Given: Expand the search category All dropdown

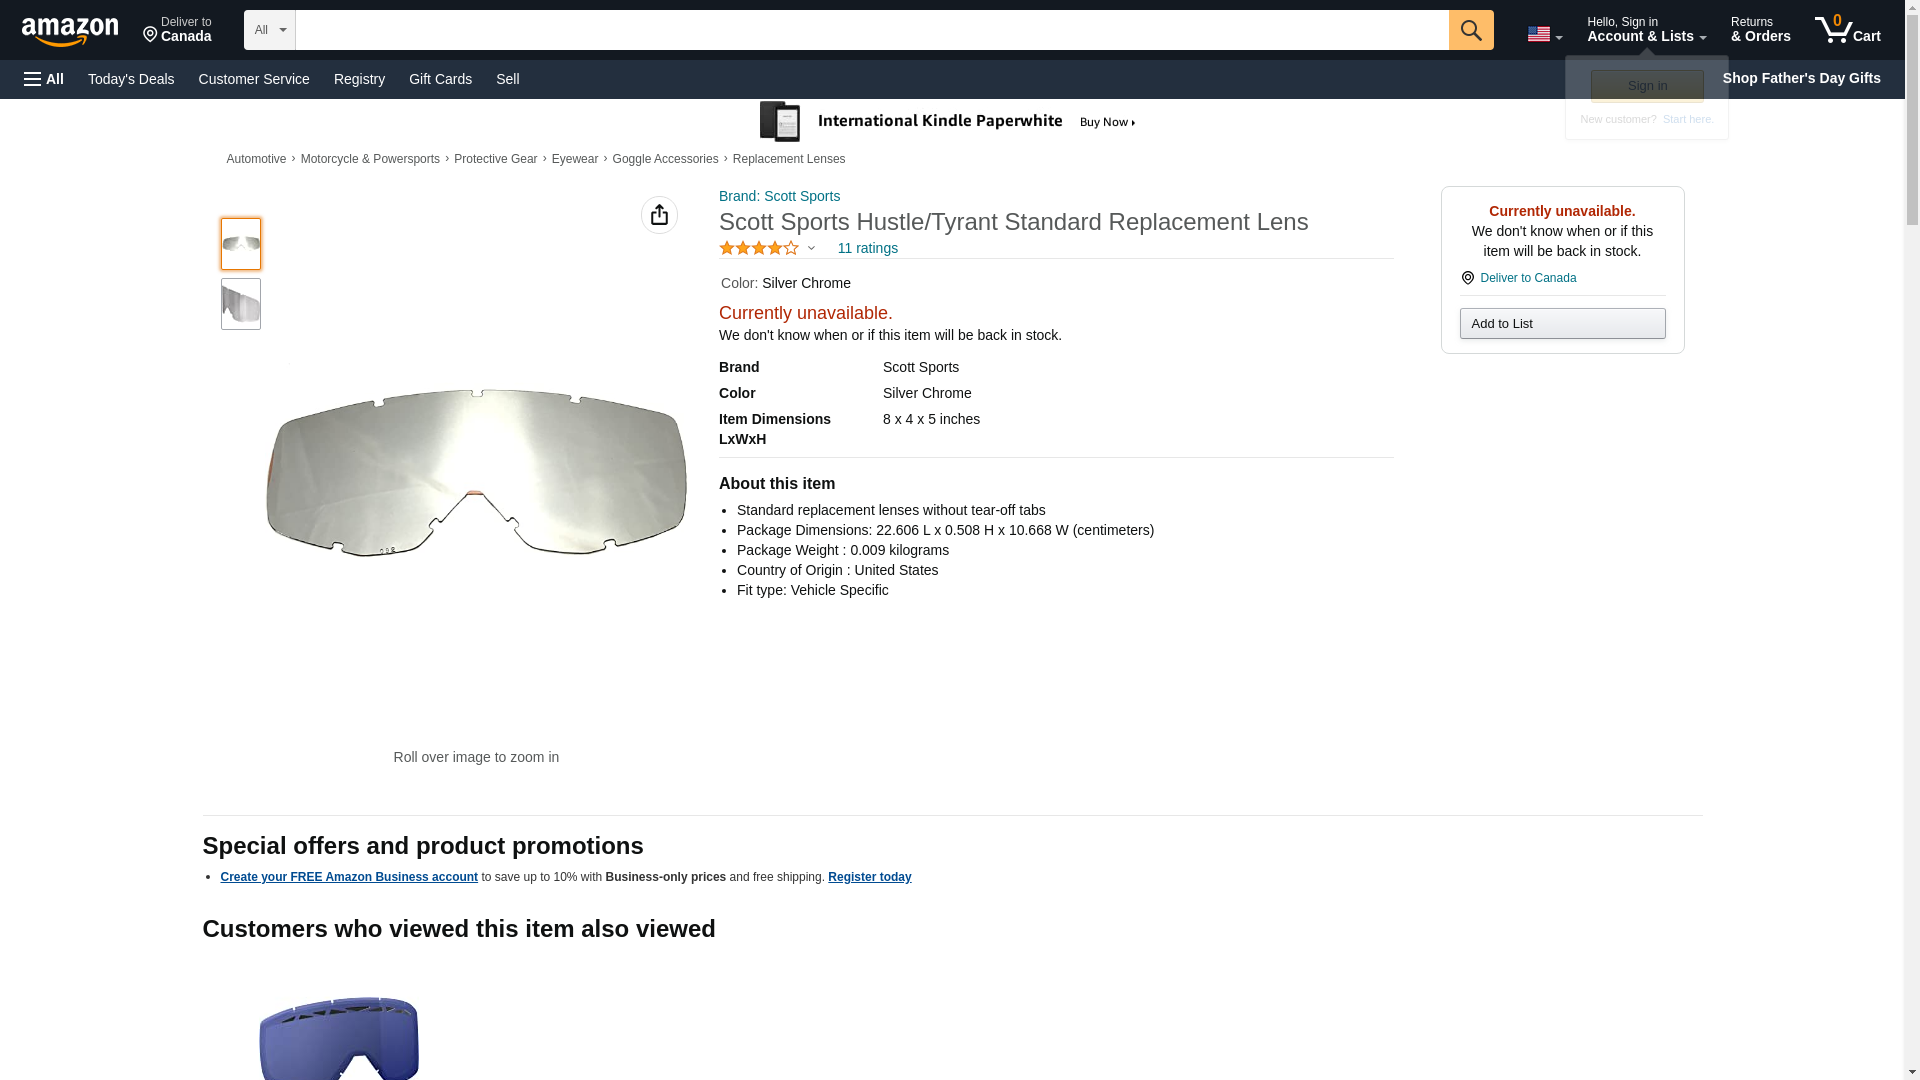Looking at the screenshot, I should pos(269,30).
